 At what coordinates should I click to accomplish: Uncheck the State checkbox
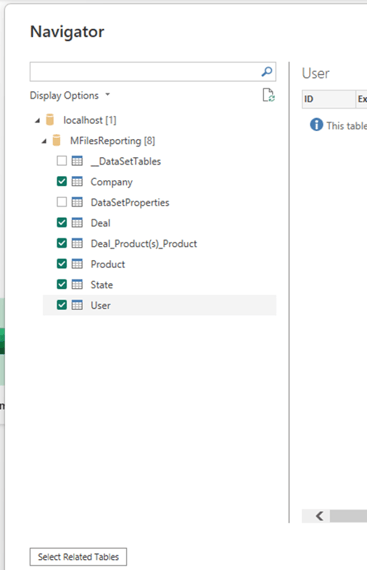click(62, 284)
